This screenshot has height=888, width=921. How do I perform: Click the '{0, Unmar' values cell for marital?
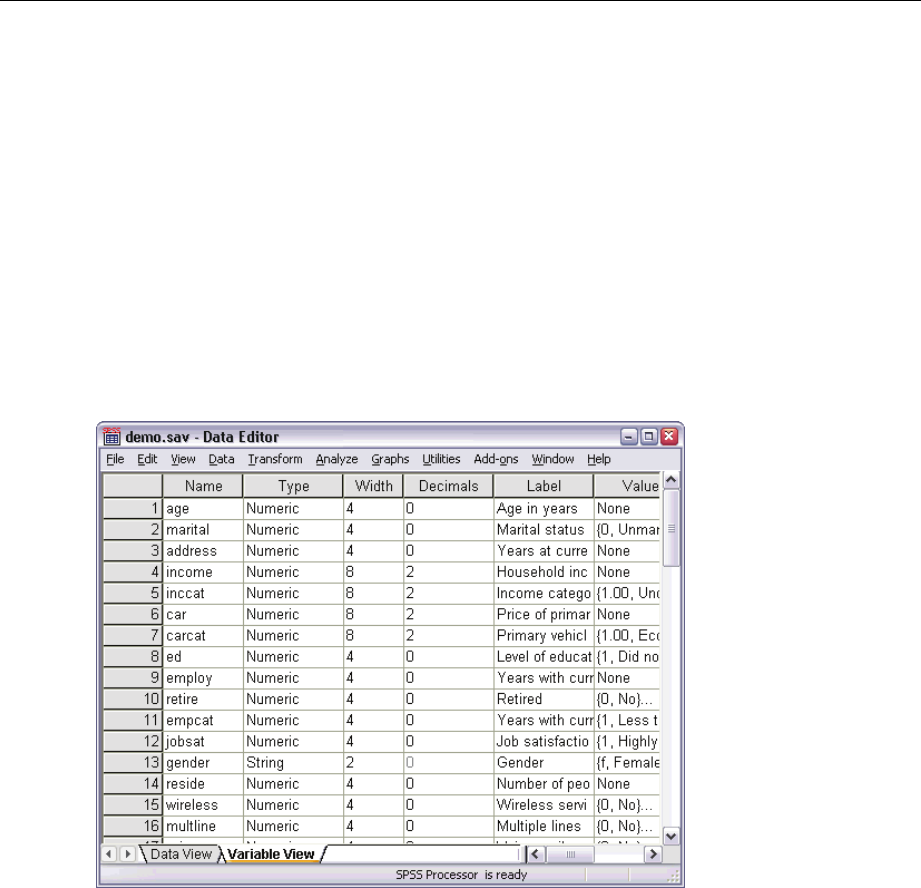coord(627,530)
